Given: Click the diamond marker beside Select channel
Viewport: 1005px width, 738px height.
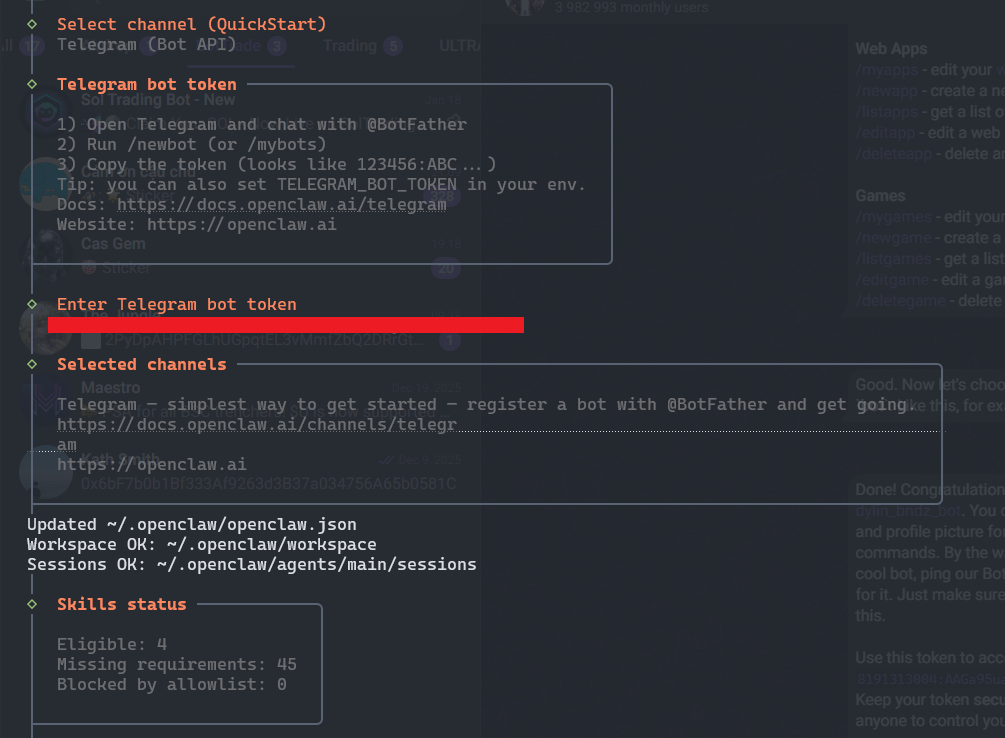Looking at the screenshot, I should tap(32, 24).
